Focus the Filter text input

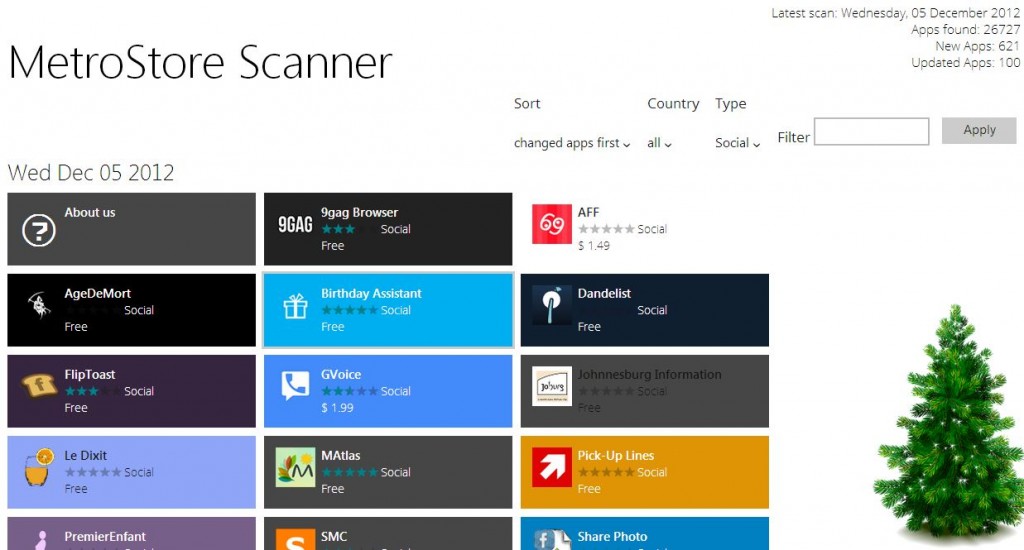point(871,131)
